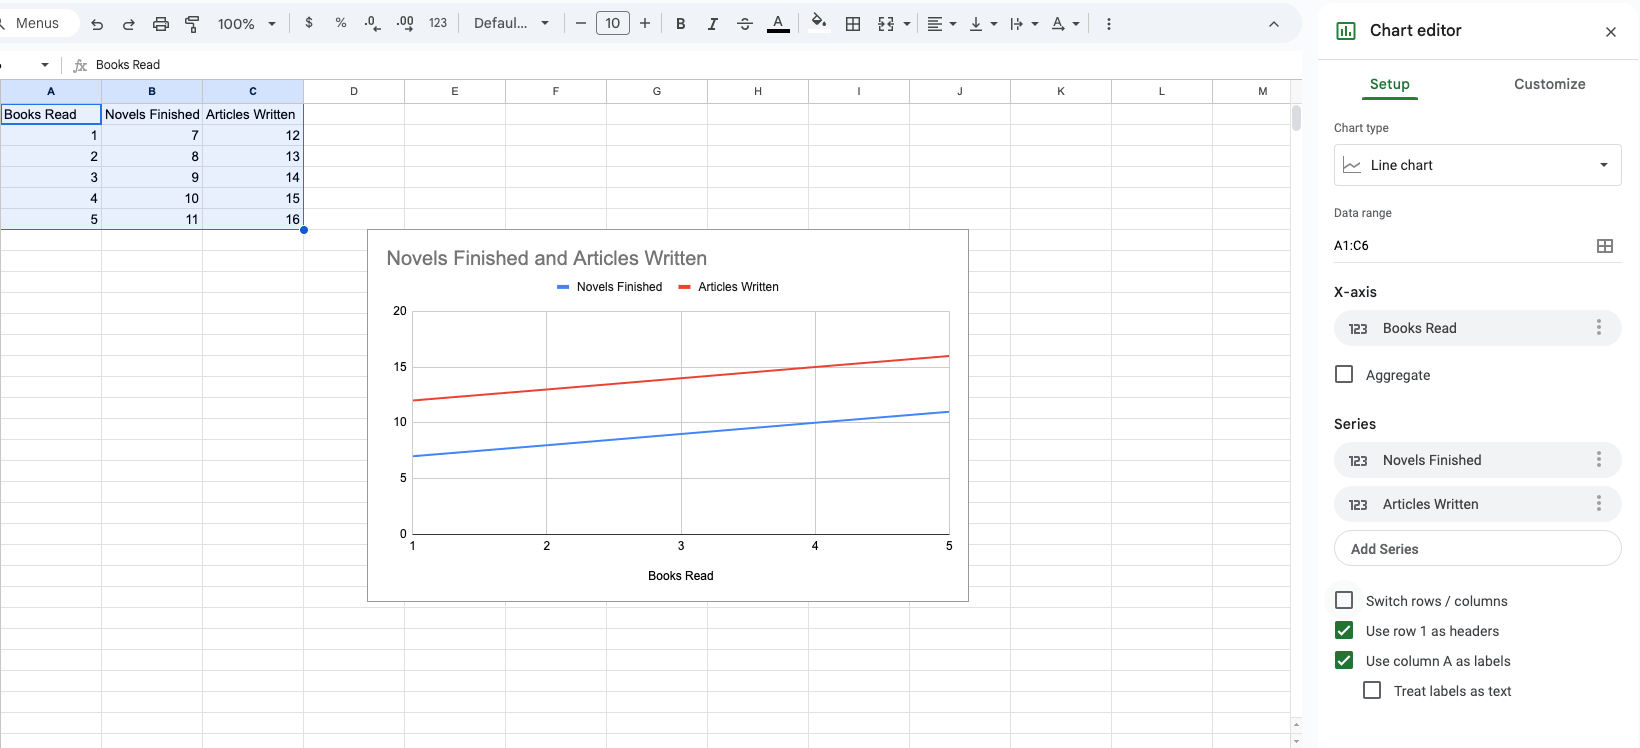The image size is (1640, 748).
Task: Open the font family dropdown
Action: click(x=511, y=23)
